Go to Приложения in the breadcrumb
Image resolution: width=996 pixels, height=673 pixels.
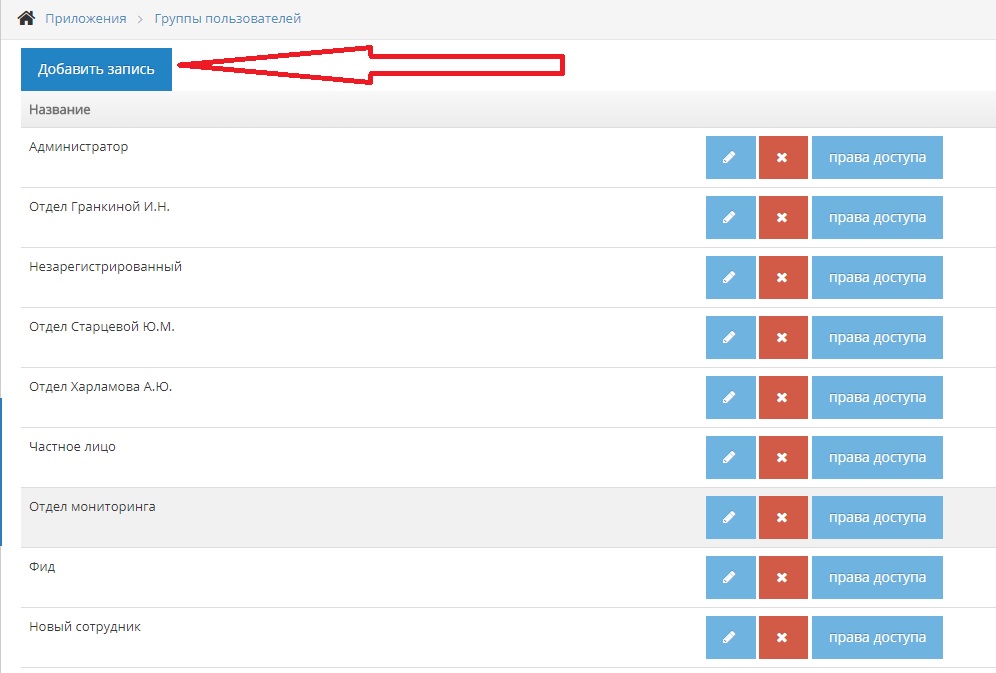pos(86,18)
